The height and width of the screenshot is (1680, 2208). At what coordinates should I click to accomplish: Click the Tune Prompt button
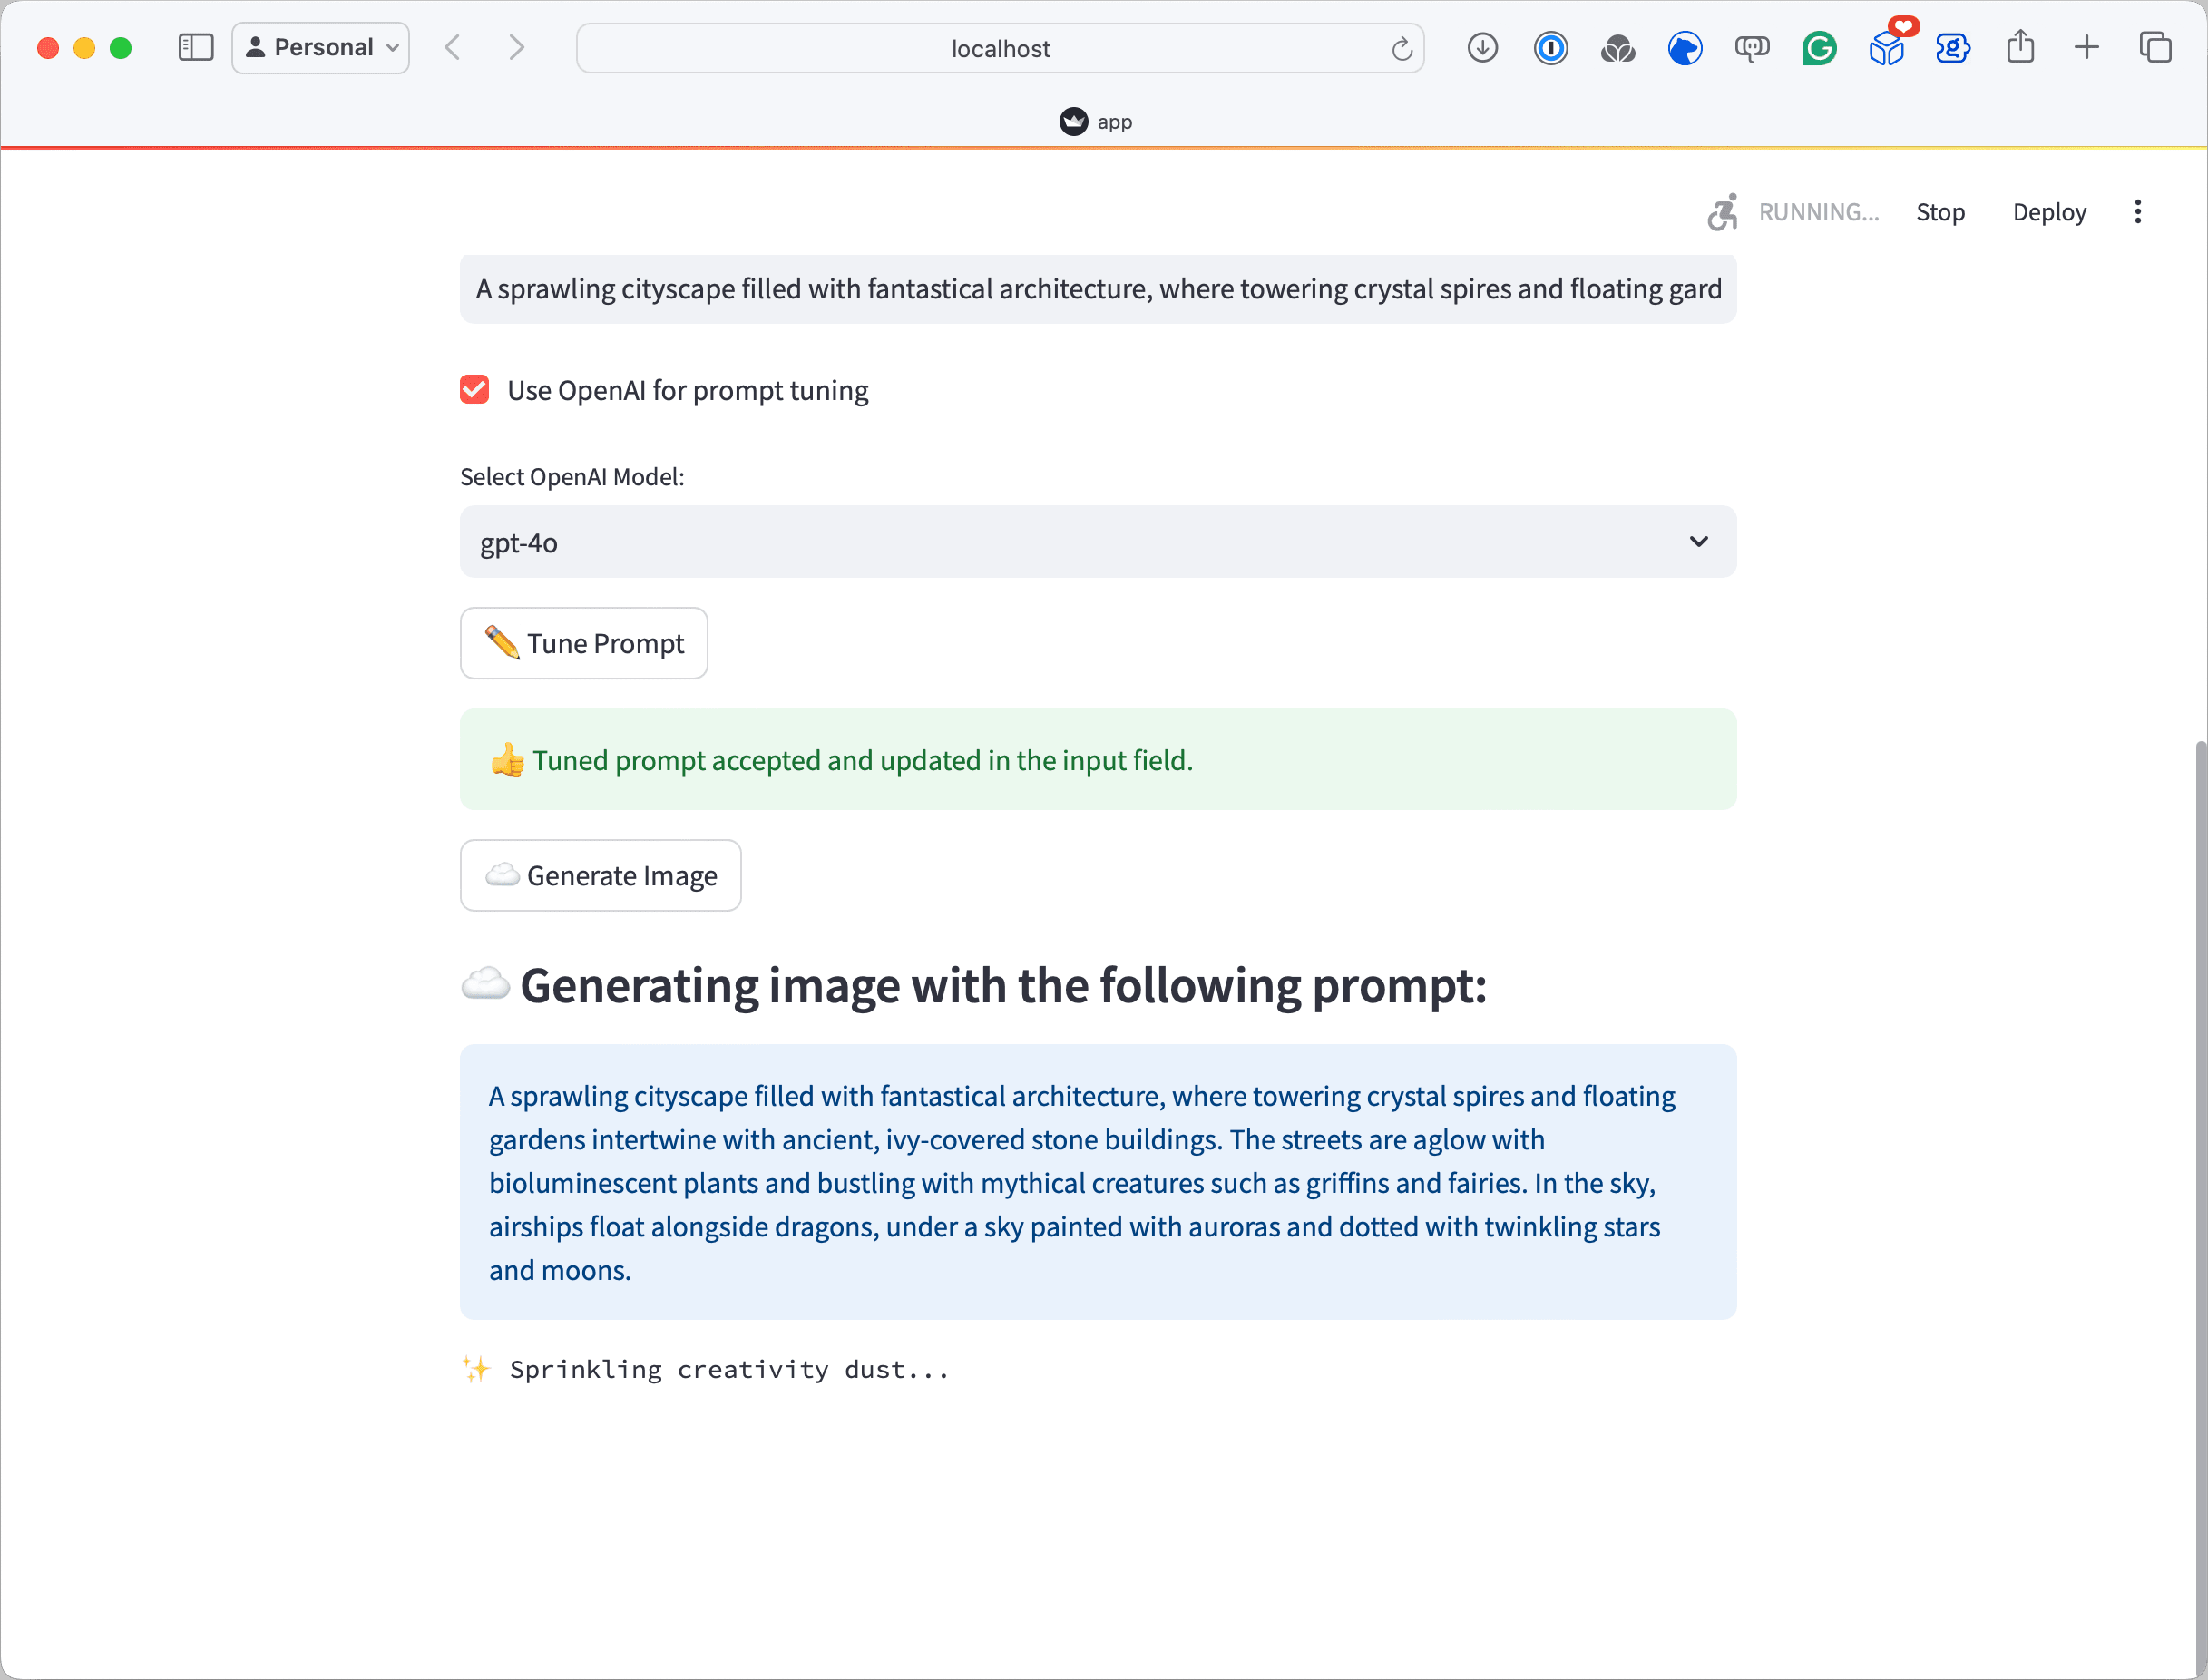pyautogui.click(x=584, y=643)
